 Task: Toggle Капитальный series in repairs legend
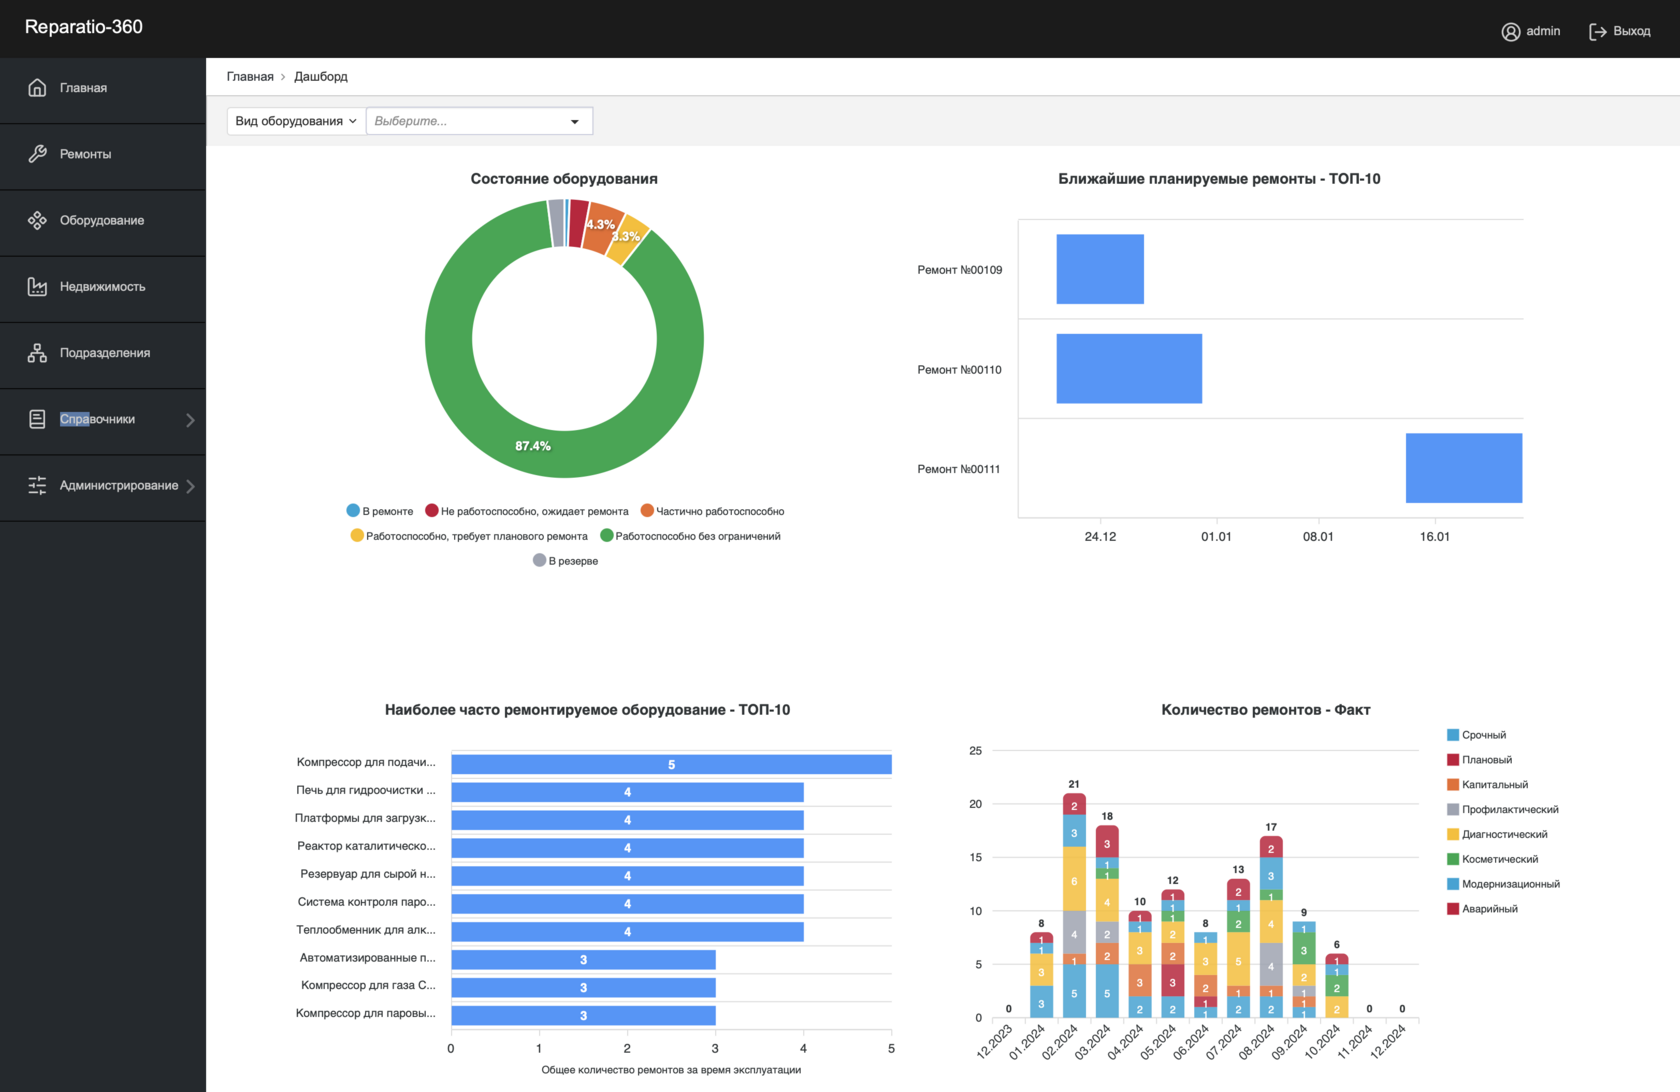pos(1487,785)
